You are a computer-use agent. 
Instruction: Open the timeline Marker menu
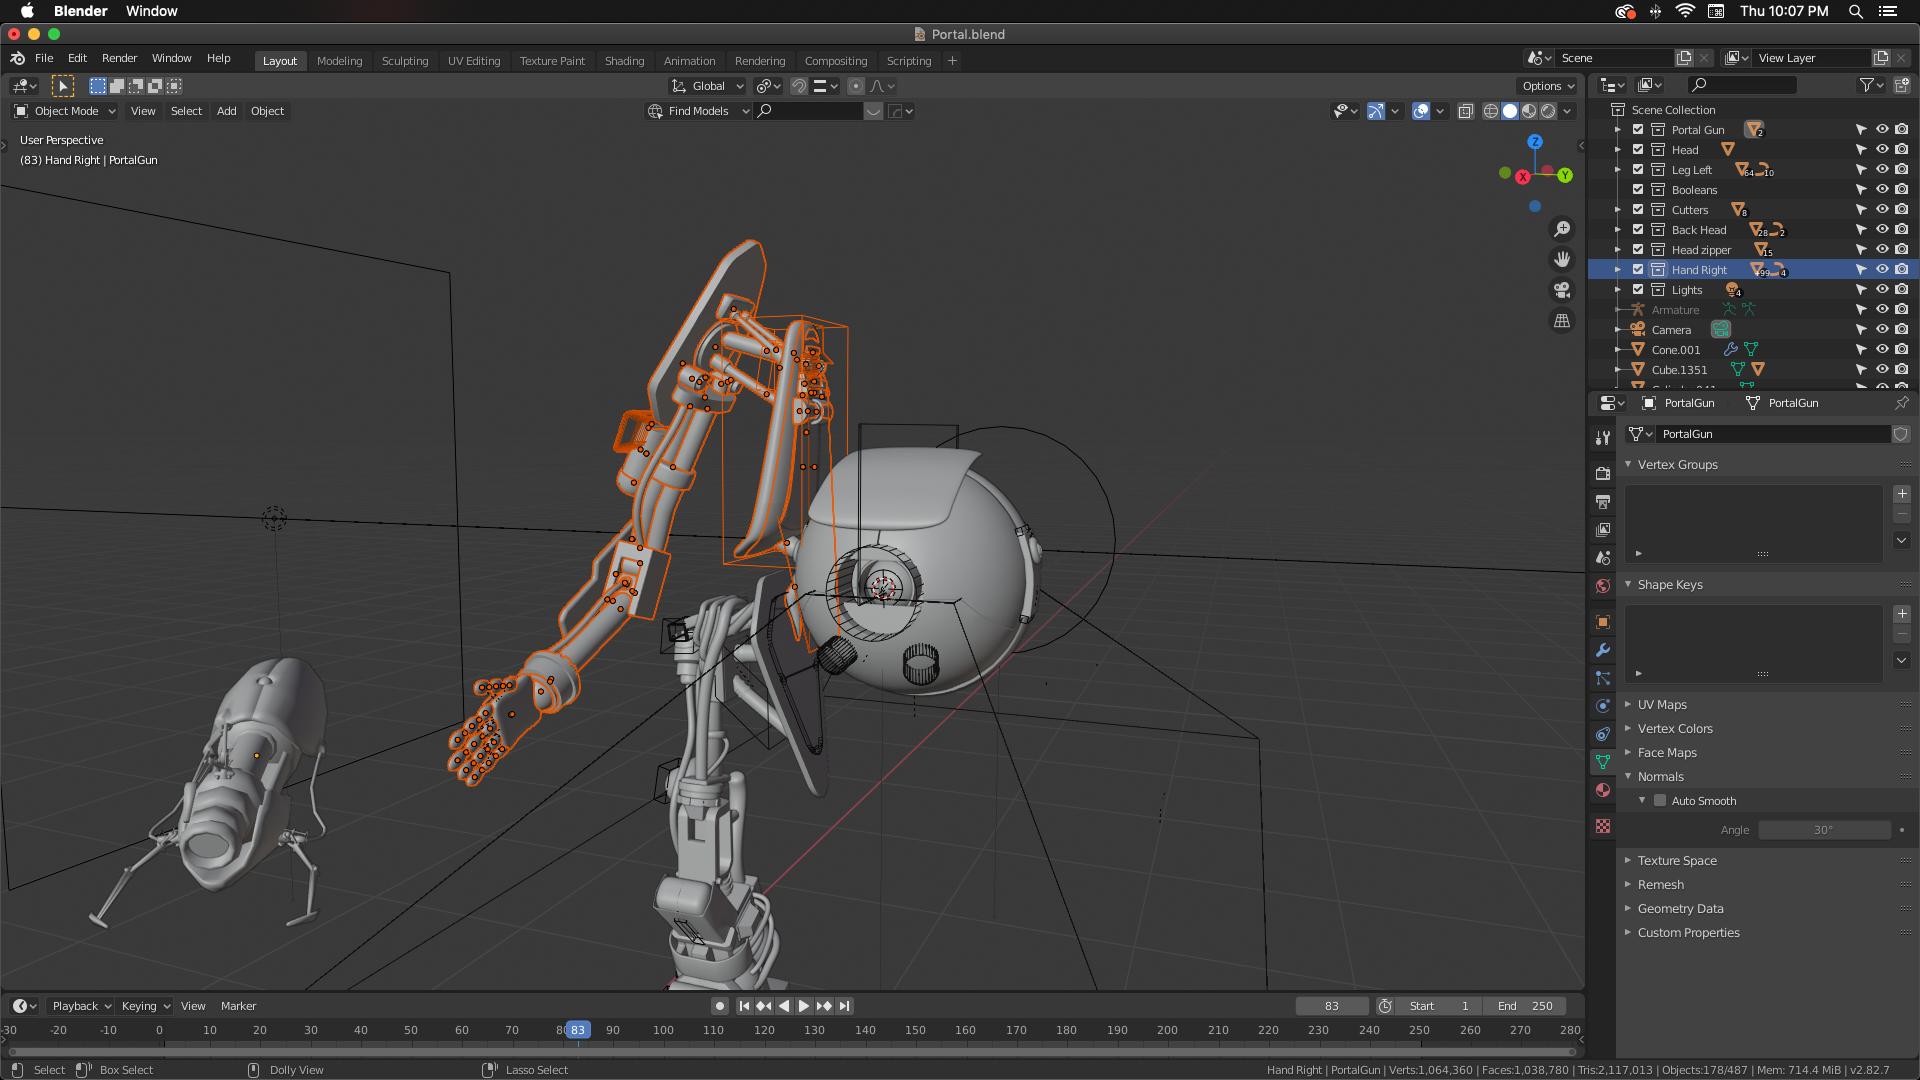[238, 1006]
